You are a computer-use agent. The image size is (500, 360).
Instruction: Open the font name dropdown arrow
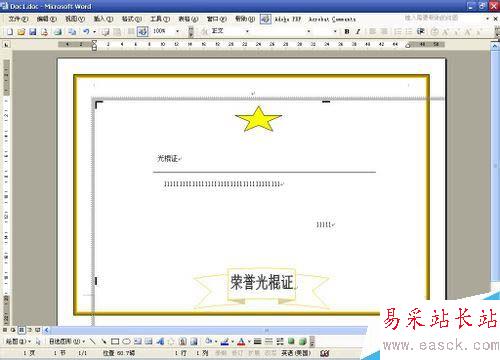tap(309, 31)
